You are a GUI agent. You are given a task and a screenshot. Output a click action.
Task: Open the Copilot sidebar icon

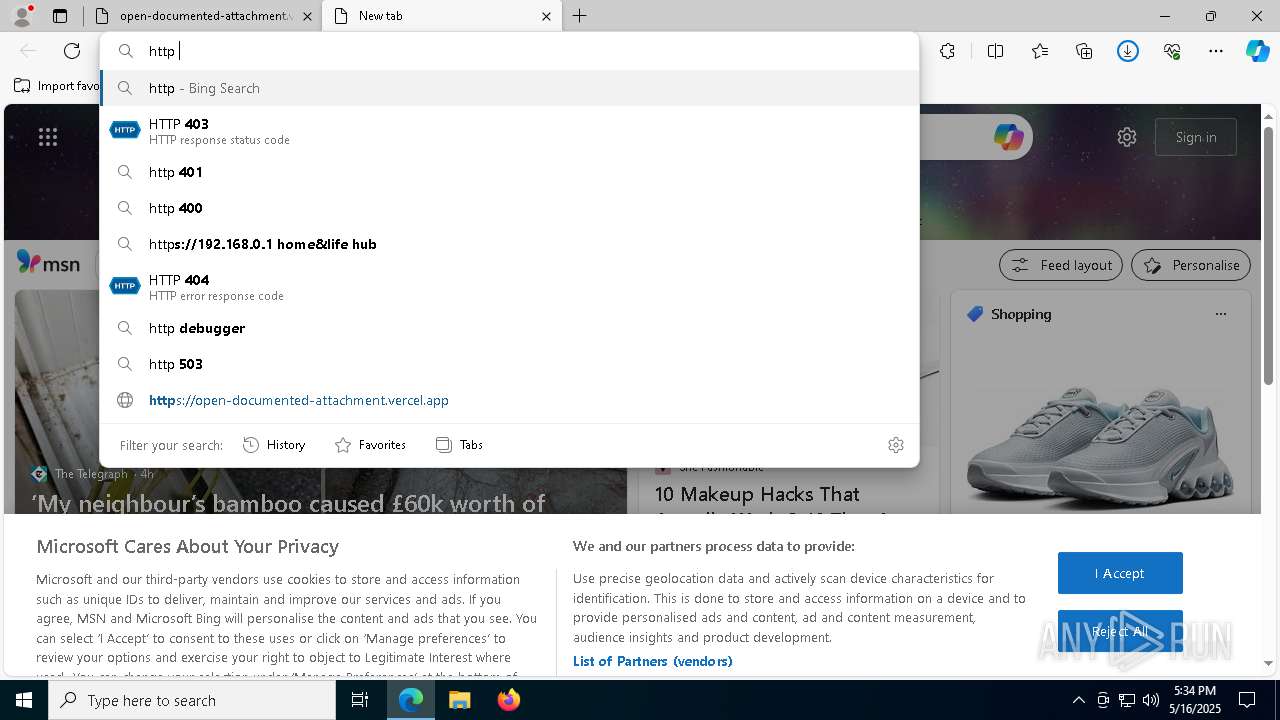[1257, 51]
